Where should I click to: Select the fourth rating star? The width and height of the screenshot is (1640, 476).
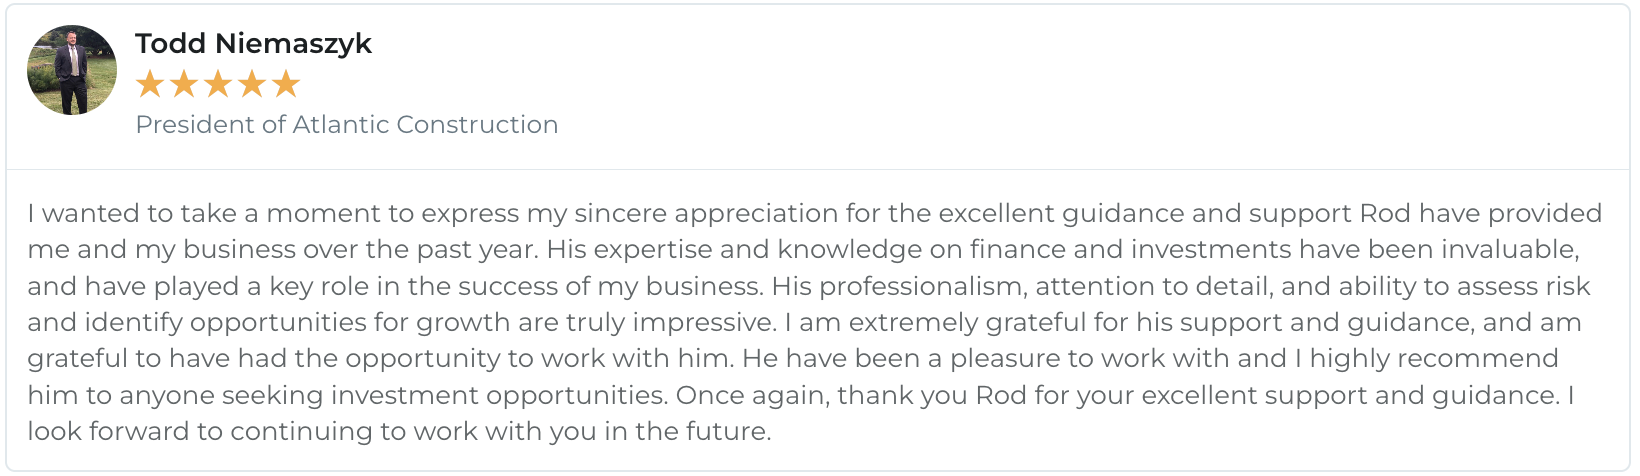click(252, 84)
